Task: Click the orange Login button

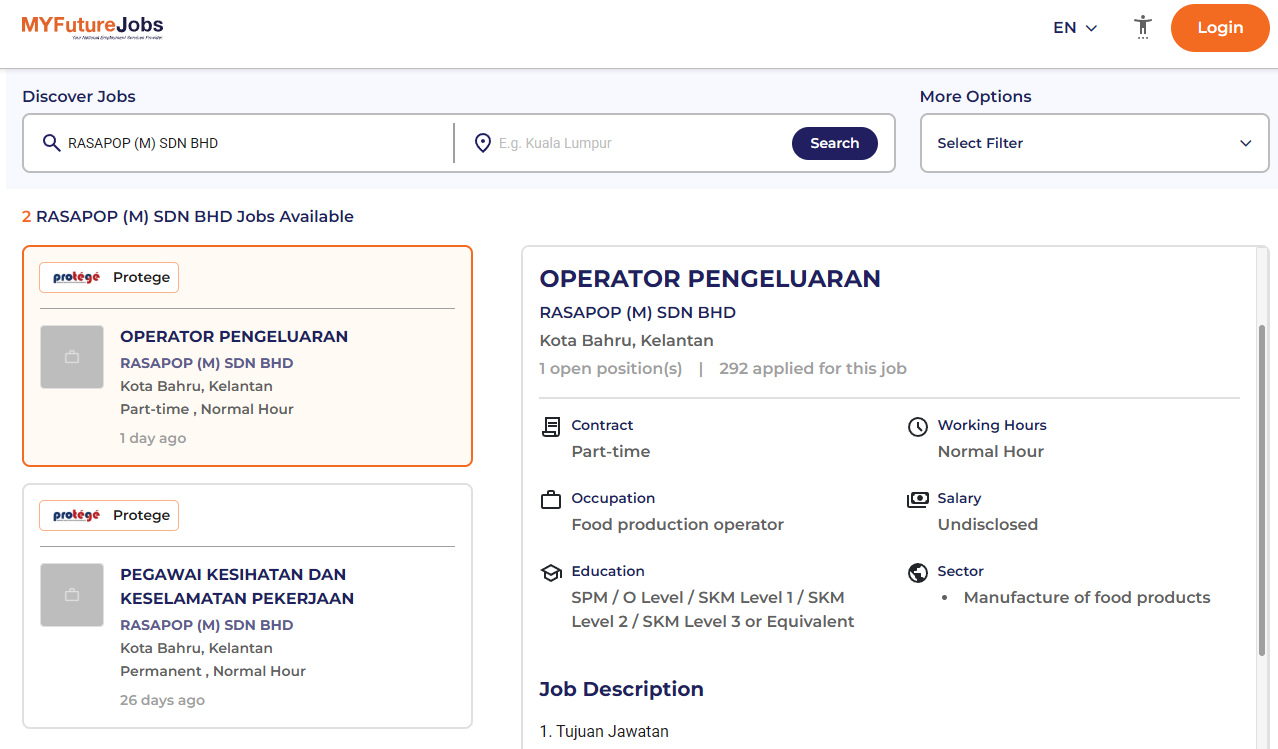Action: coord(1220,28)
